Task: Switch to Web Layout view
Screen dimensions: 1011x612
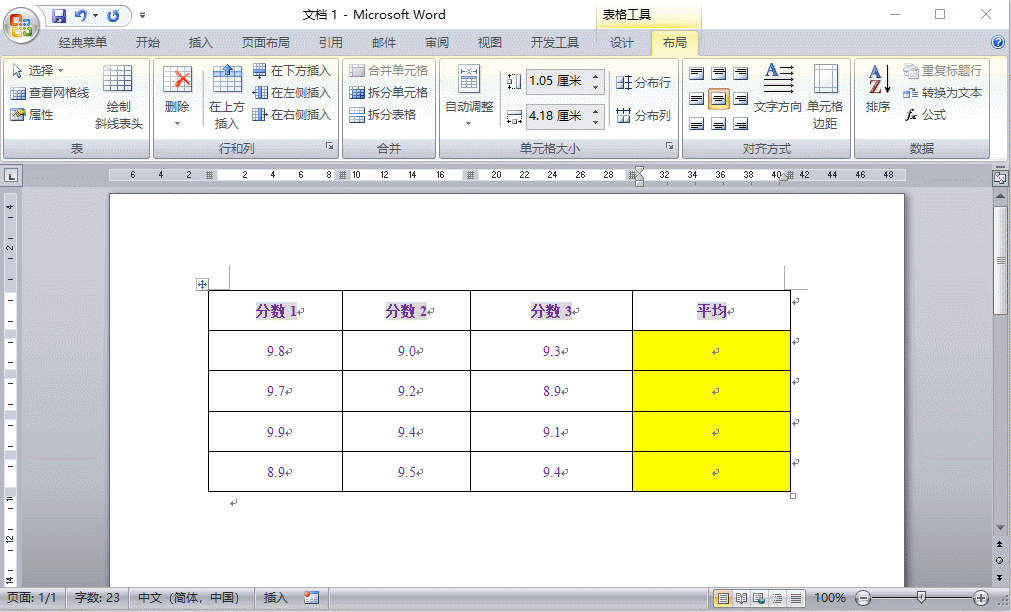Action: pos(760,598)
